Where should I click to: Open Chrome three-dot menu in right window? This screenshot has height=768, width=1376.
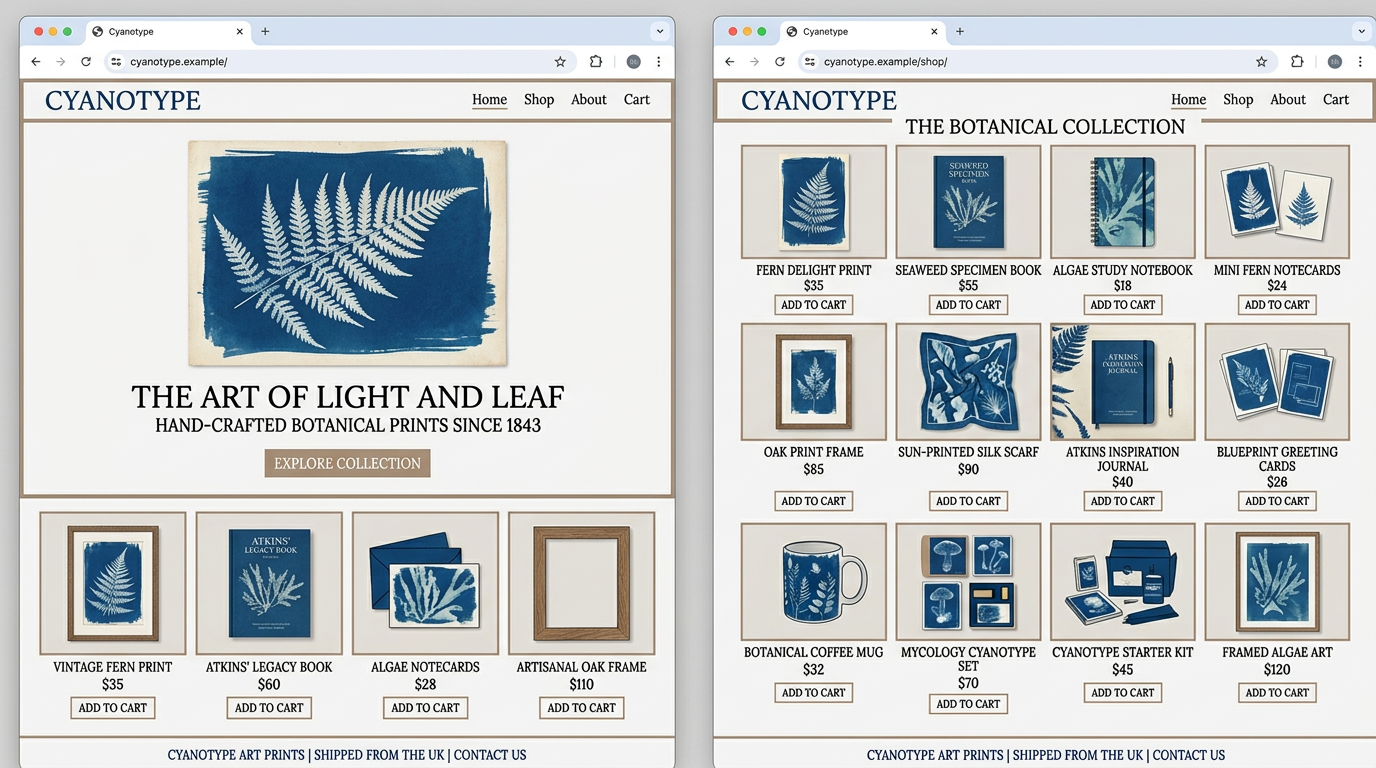coord(1360,62)
